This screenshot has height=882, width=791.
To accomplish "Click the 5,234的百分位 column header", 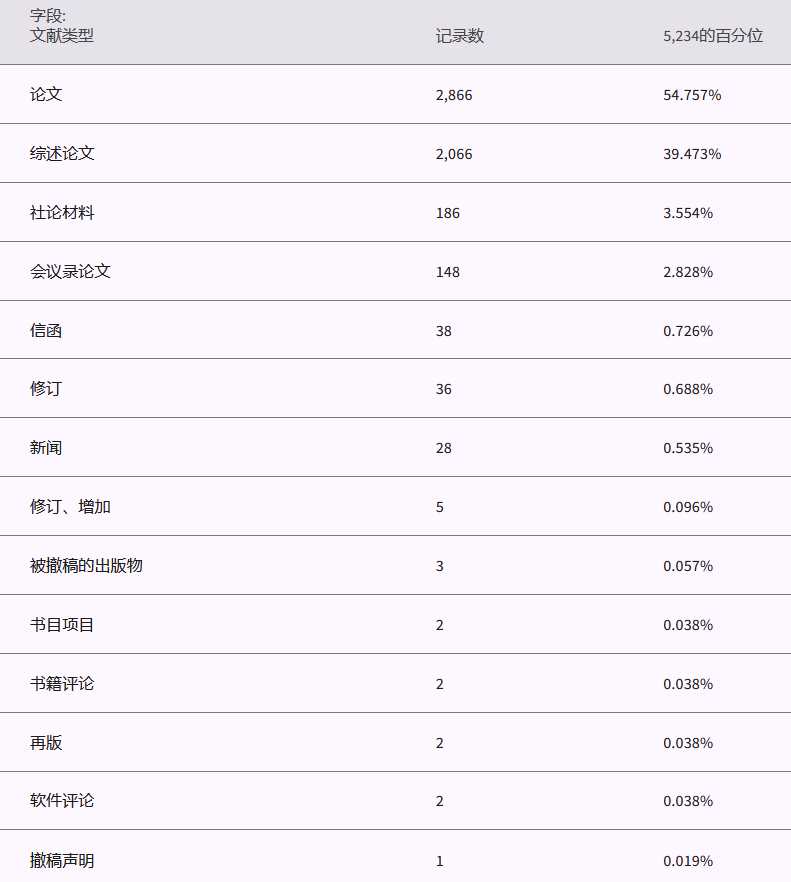I will (713, 36).
